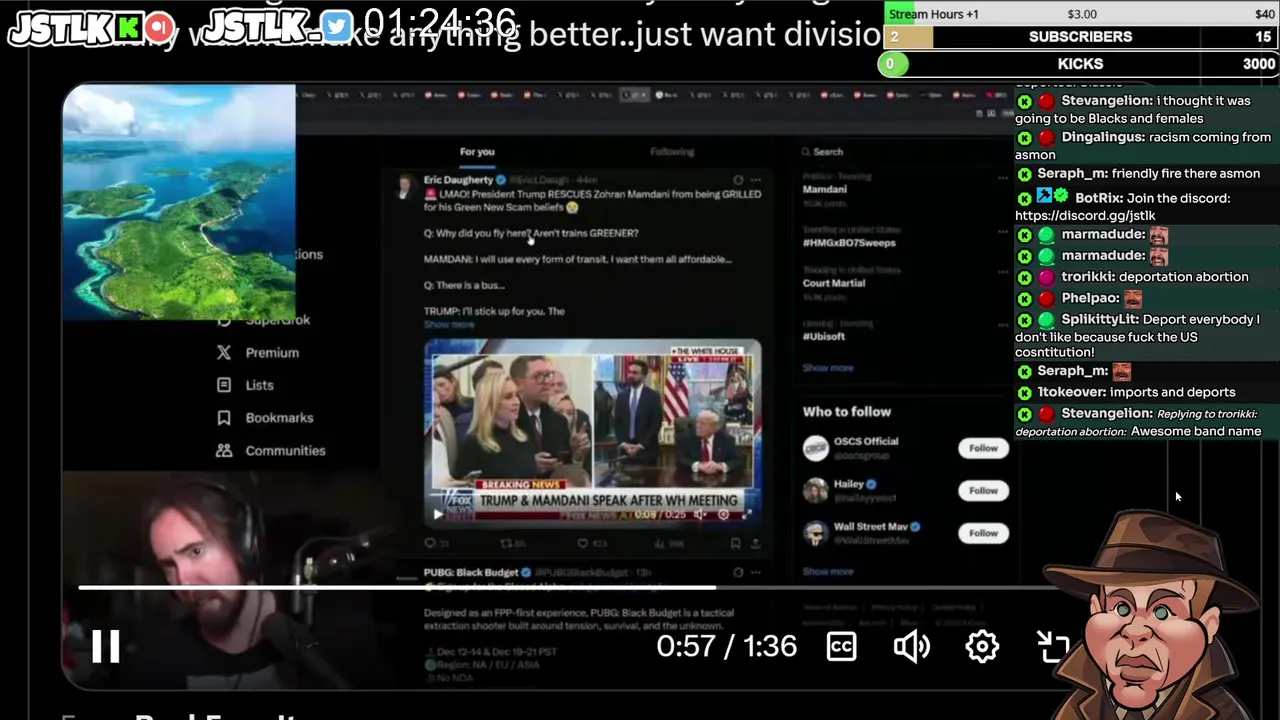Click the Stream Hours +1 goal bar

click(1081, 14)
